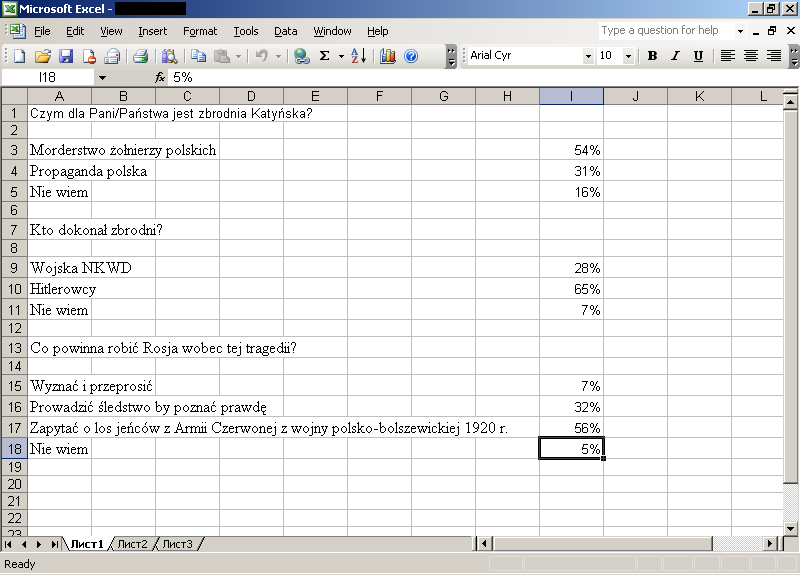This screenshot has width=800, height=575.
Task: Click the Open file folder icon
Action: coord(42,56)
